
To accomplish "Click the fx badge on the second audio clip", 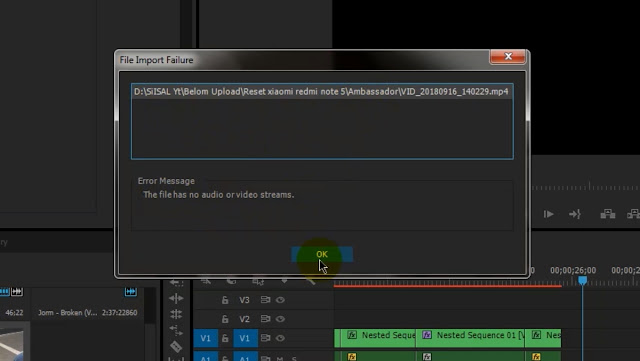I will point(427,357).
